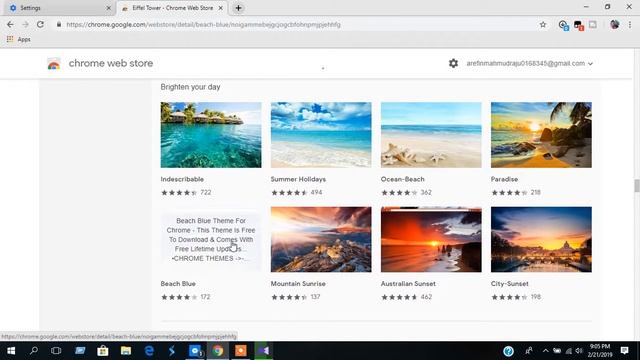View site security lock info
Viewport: 640px width, 360px height.
[59, 24]
